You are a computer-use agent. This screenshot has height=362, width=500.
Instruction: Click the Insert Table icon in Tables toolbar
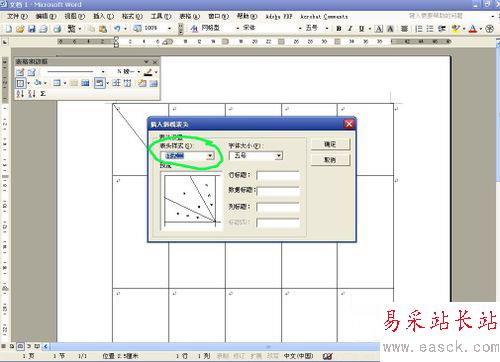click(57, 83)
